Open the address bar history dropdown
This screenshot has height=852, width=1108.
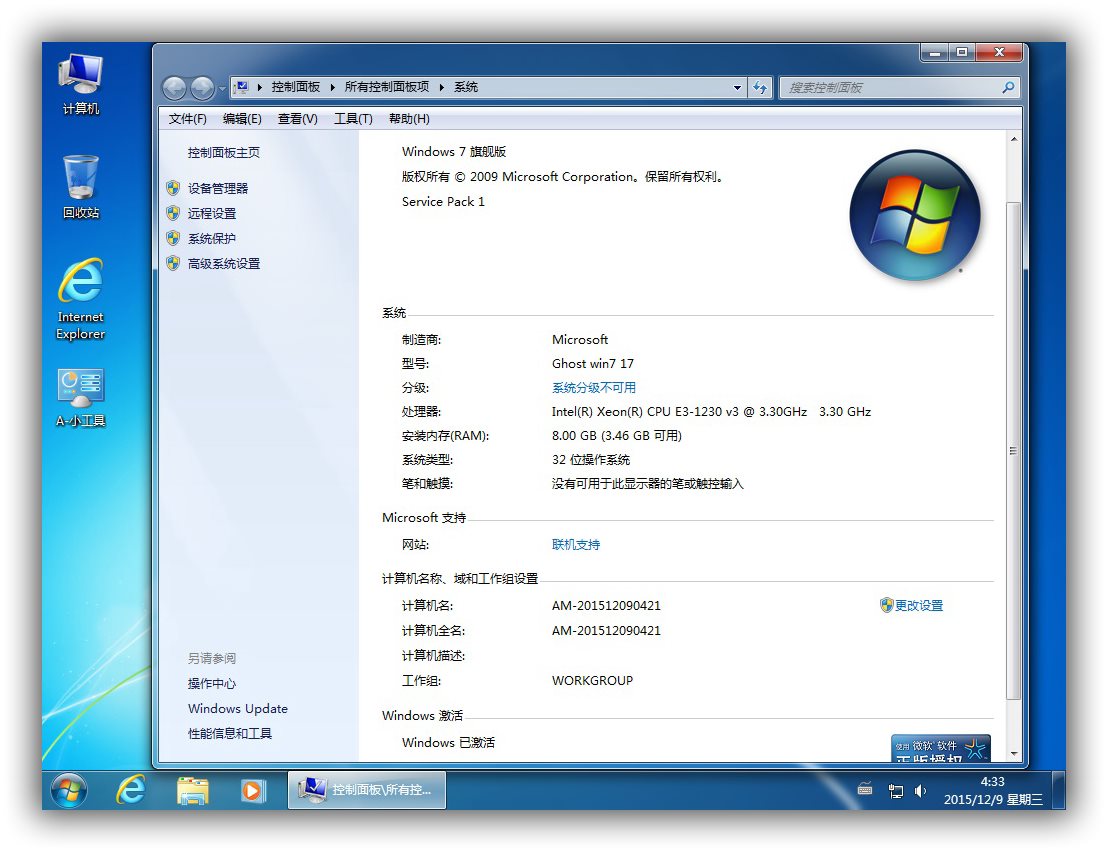tap(737, 88)
